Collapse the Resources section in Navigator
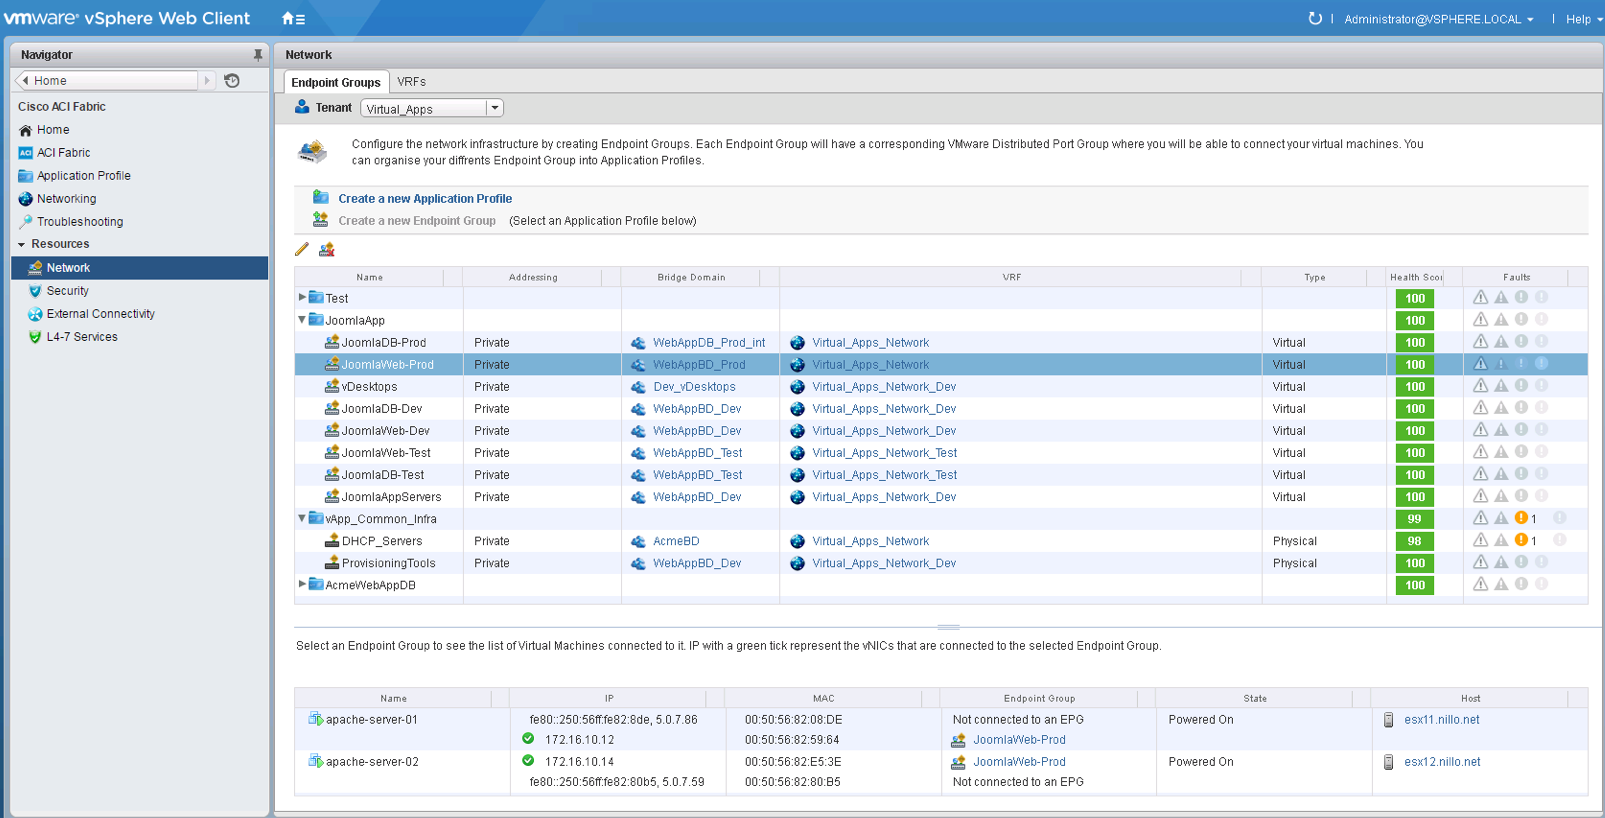 [x=22, y=244]
